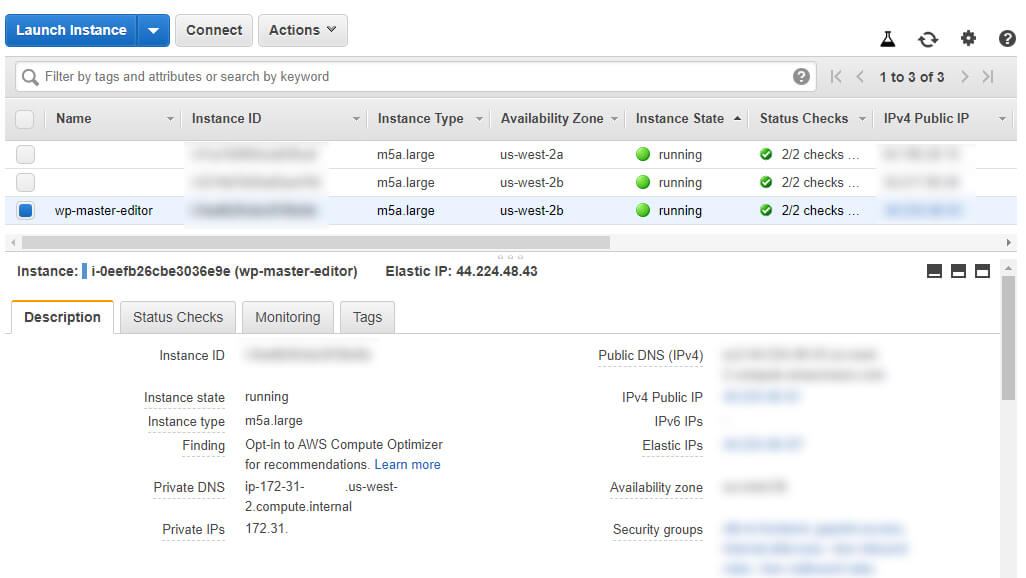1026x578 pixels.
Task: Go to next page with right arrow
Action: click(964, 76)
